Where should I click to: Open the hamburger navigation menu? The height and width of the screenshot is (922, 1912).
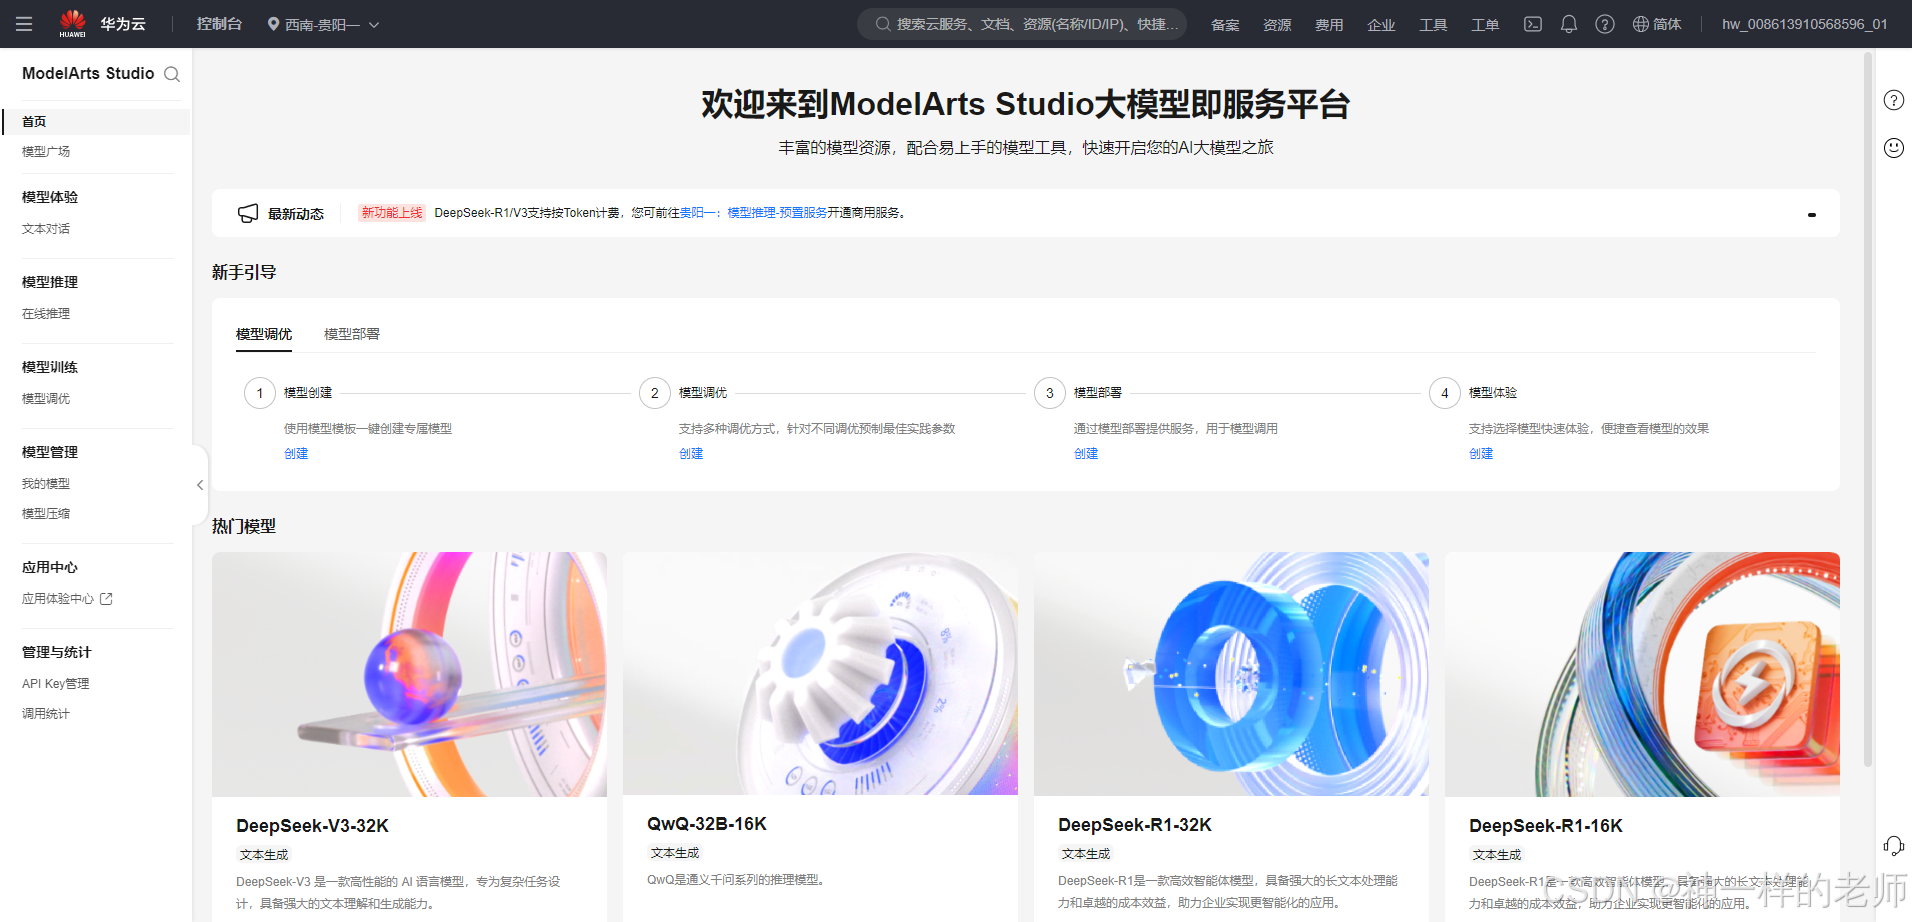coord(24,24)
